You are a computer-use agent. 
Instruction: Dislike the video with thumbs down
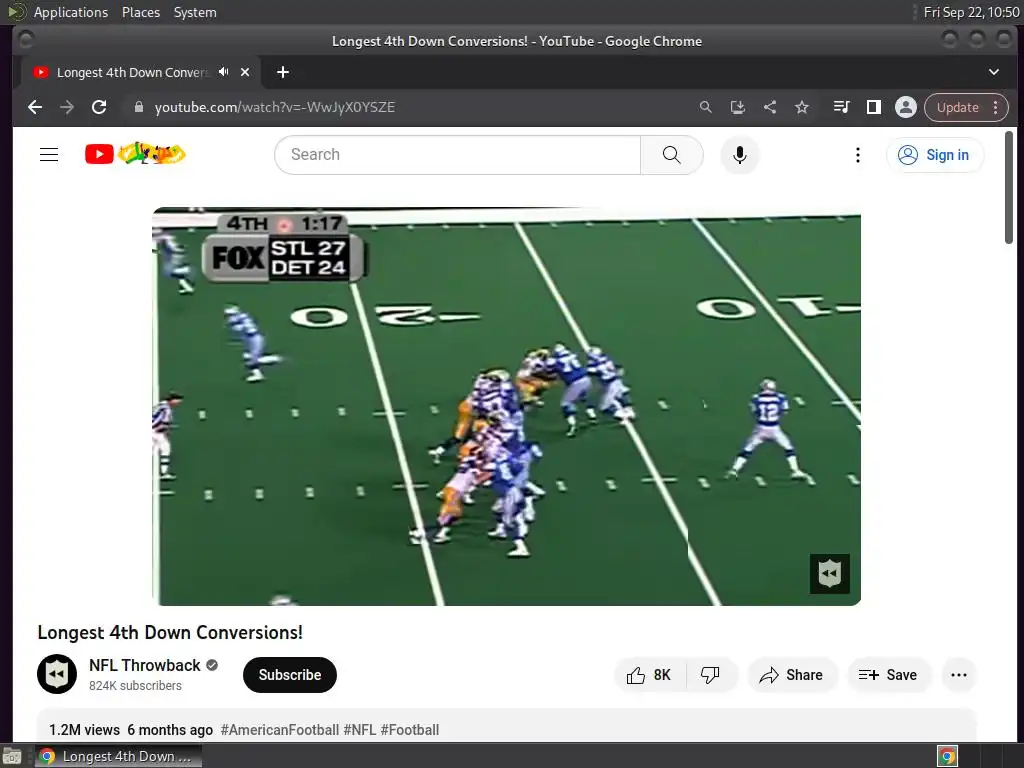coord(711,675)
